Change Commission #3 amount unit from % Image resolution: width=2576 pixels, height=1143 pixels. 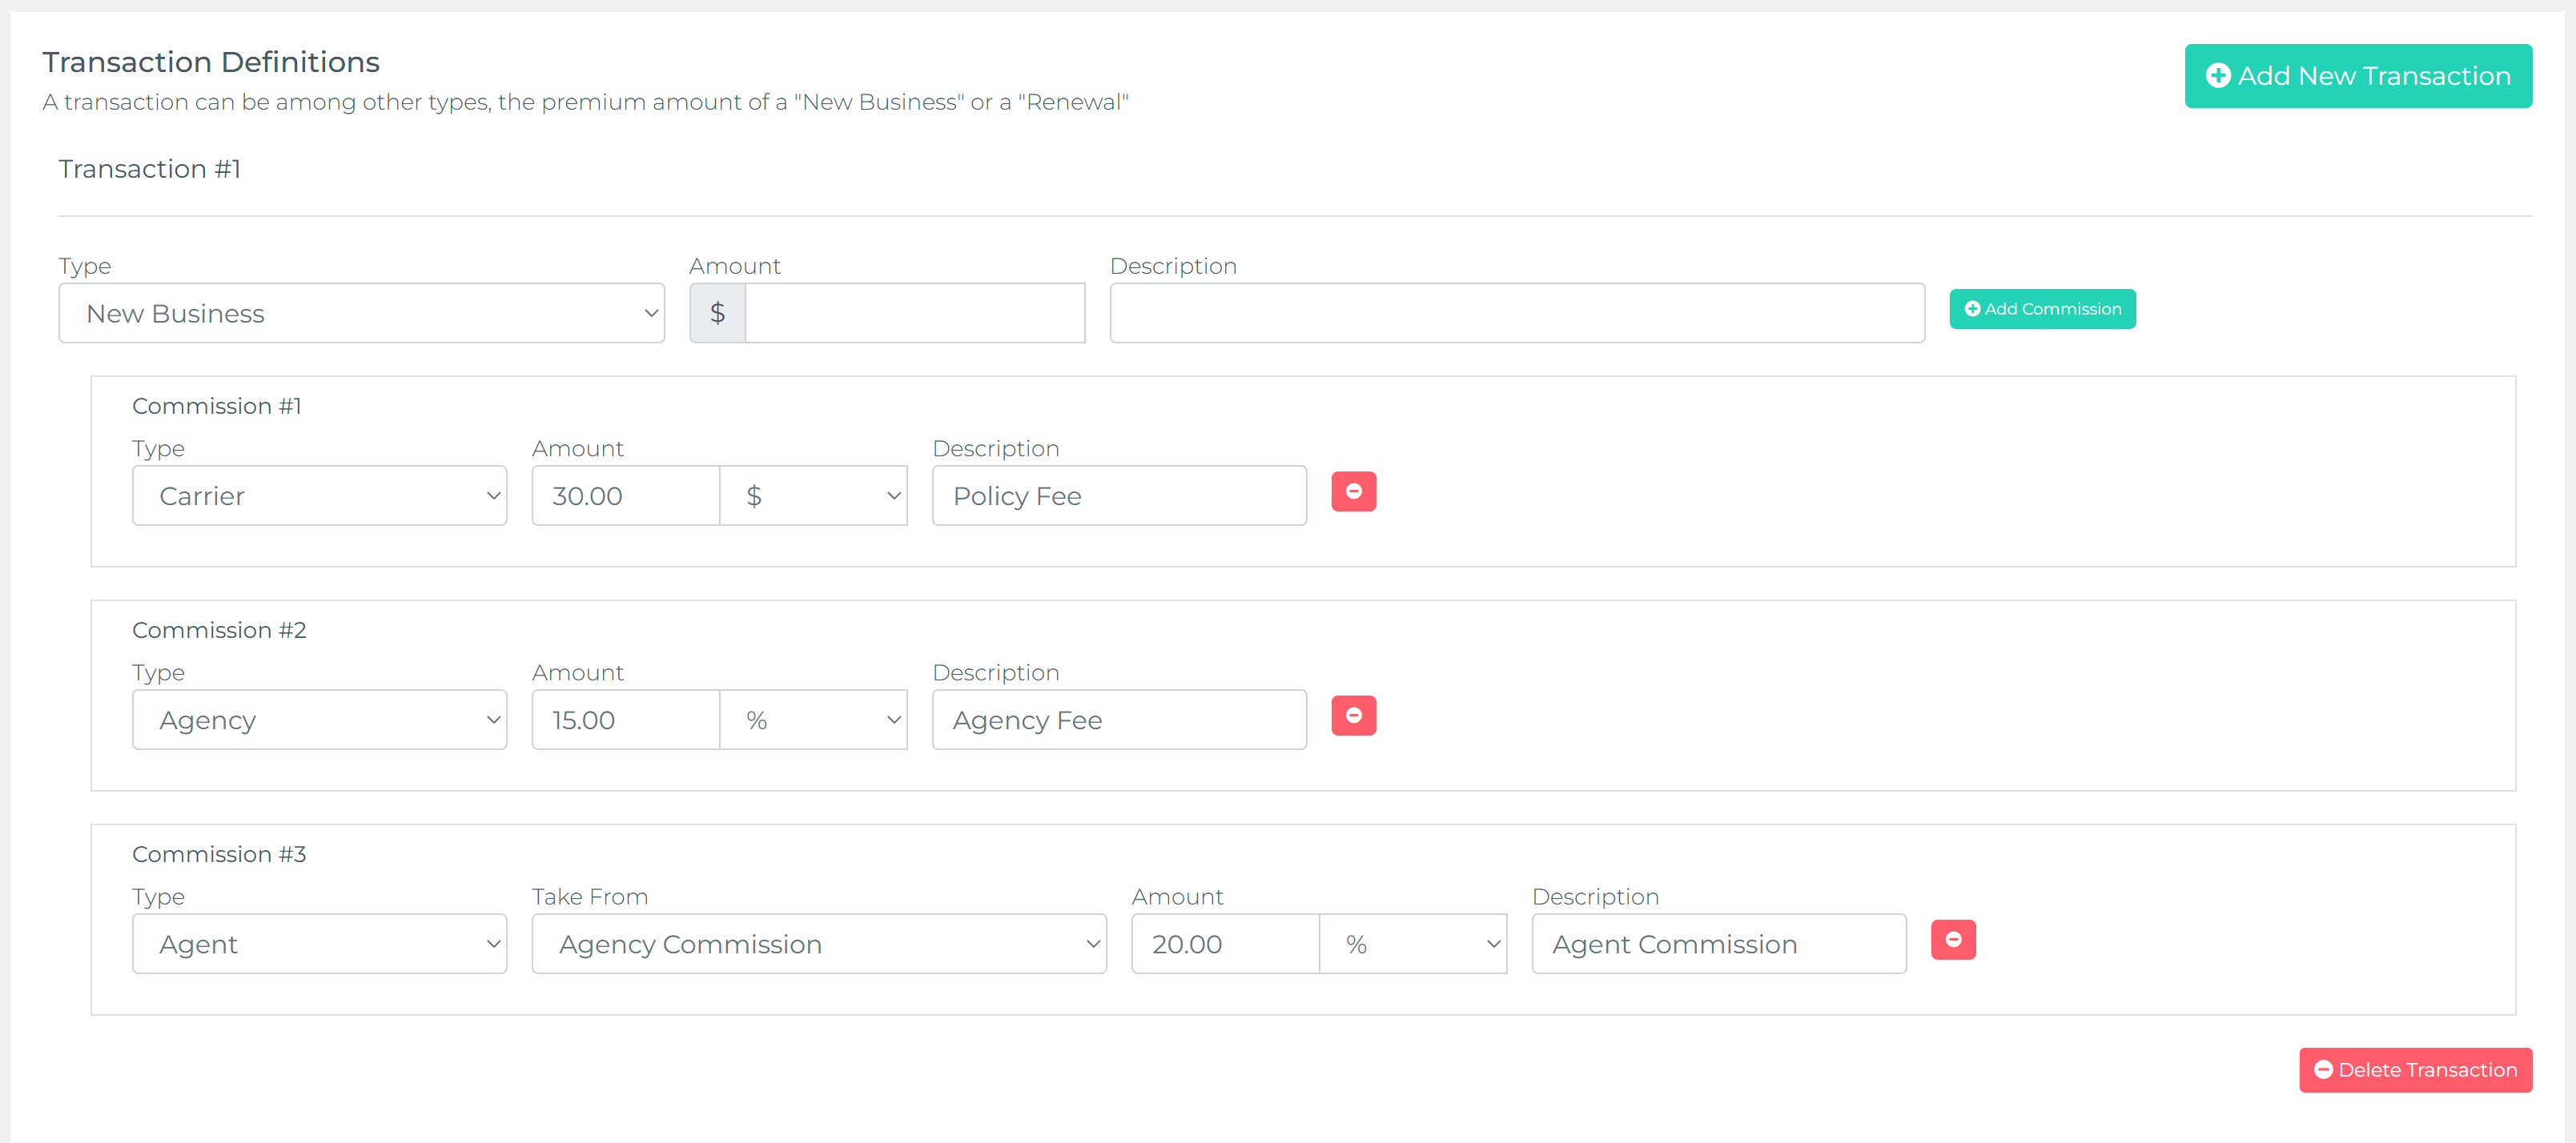[1412, 943]
